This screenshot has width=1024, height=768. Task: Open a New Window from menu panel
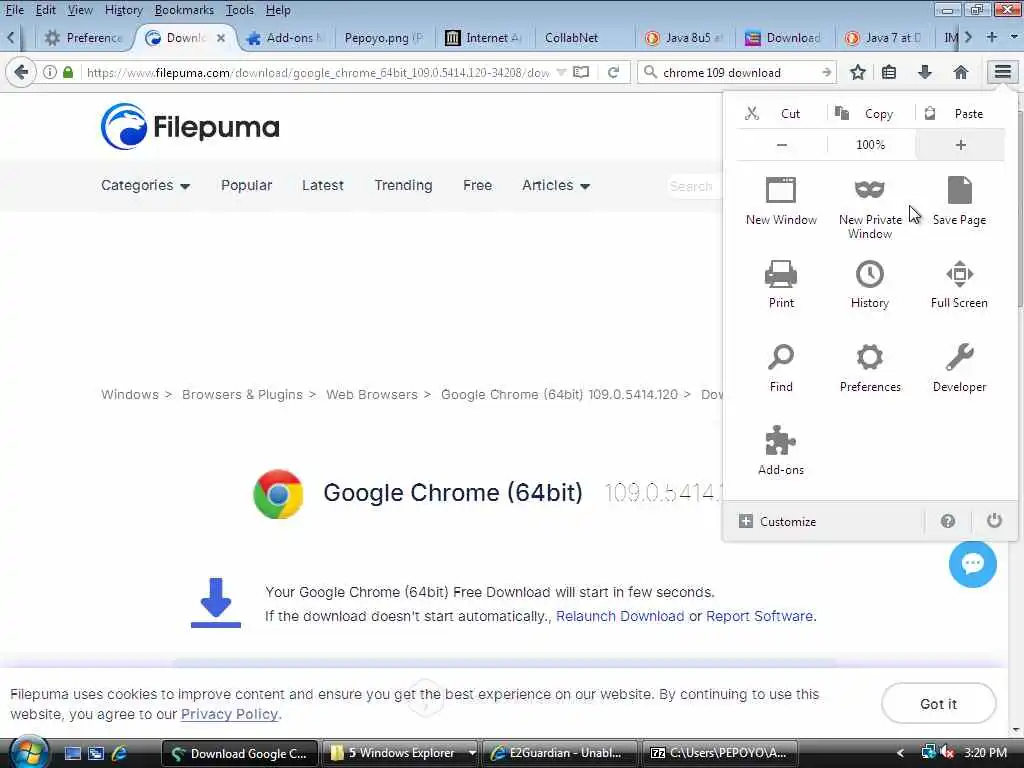click(781, 201)
